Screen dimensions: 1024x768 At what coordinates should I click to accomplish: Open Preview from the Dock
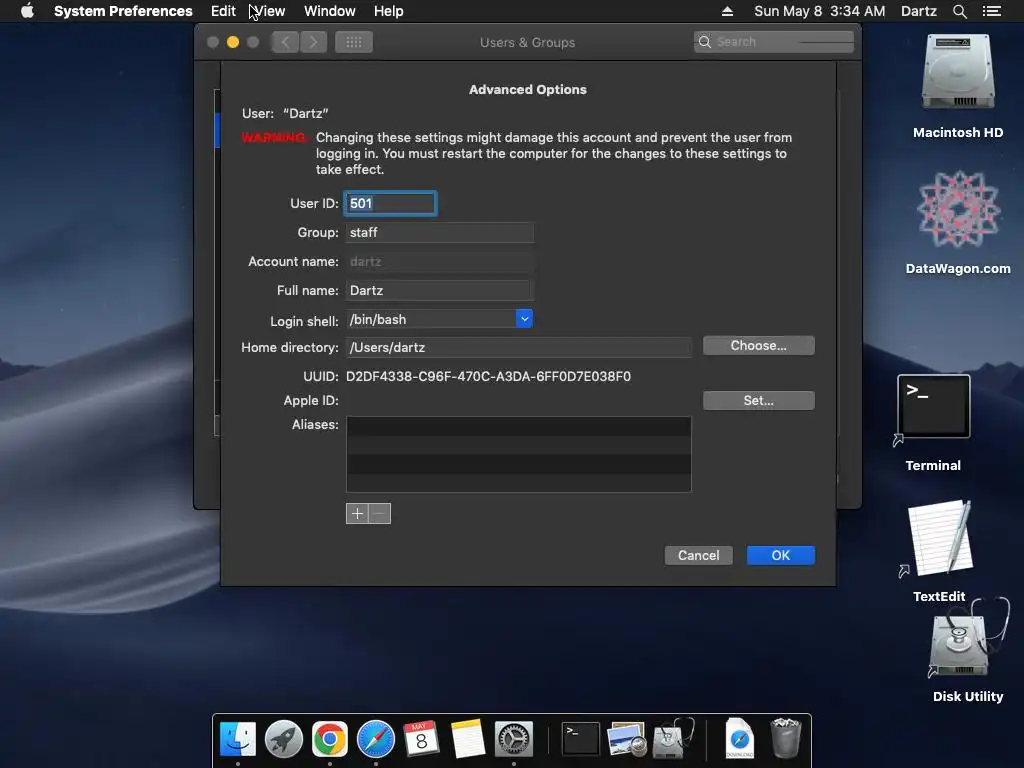click(626, 739)
